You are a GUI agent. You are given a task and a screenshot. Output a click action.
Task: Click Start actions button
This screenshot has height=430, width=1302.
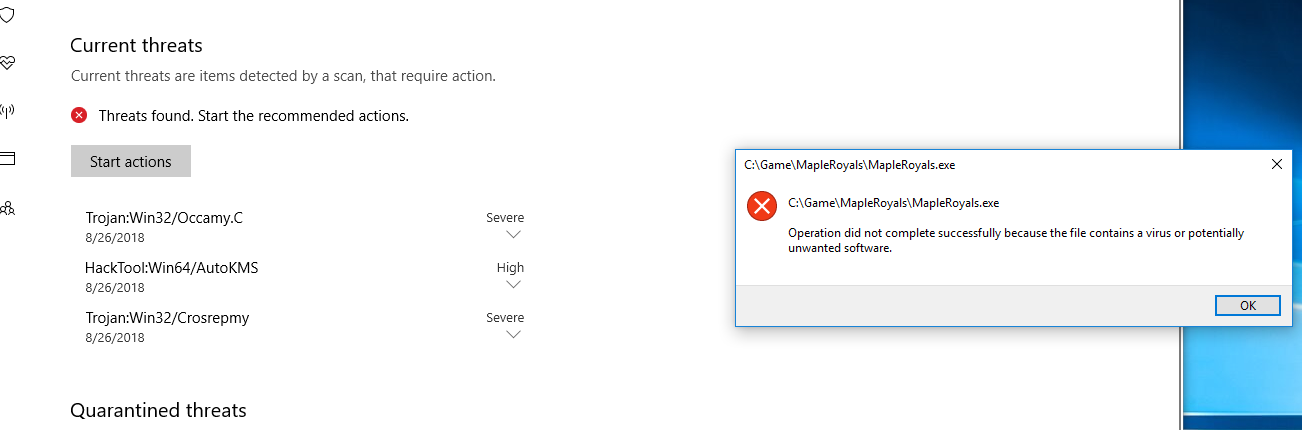pyautogui.click(x=131, y=161)
